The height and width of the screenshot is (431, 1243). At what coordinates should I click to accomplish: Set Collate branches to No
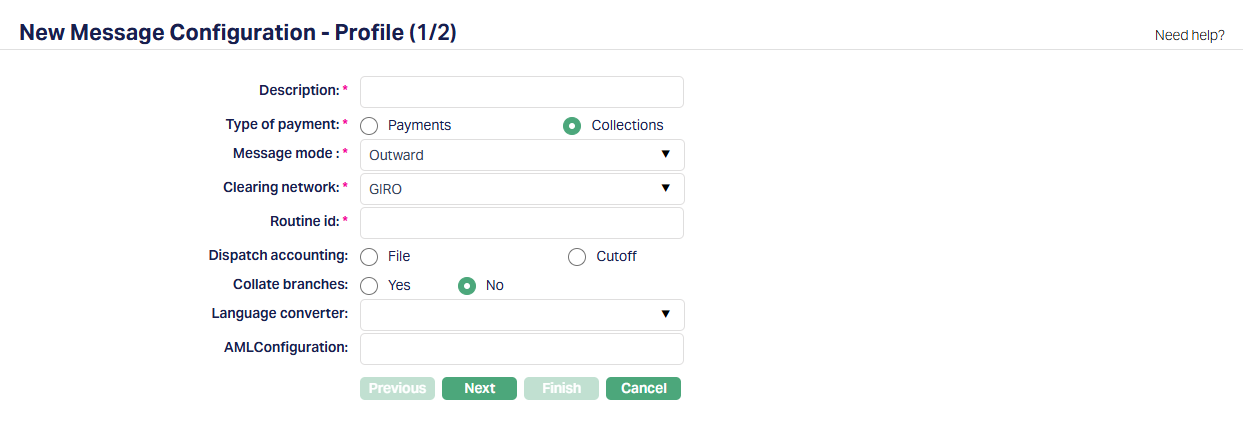click(x=466, y=286)
